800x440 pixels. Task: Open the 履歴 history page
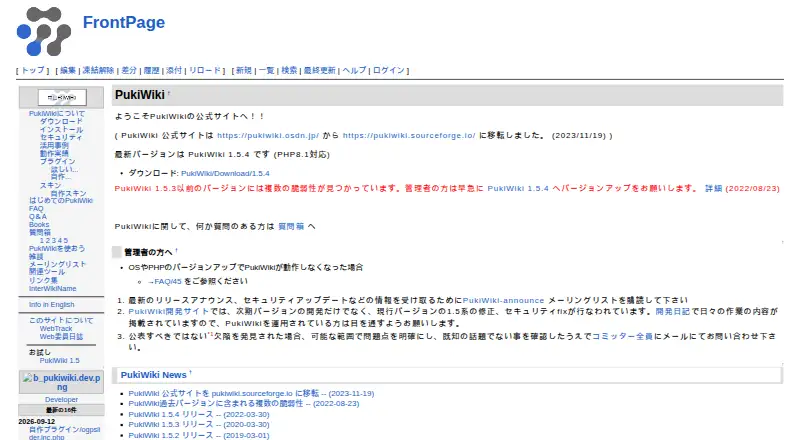(x=152, y=70)
